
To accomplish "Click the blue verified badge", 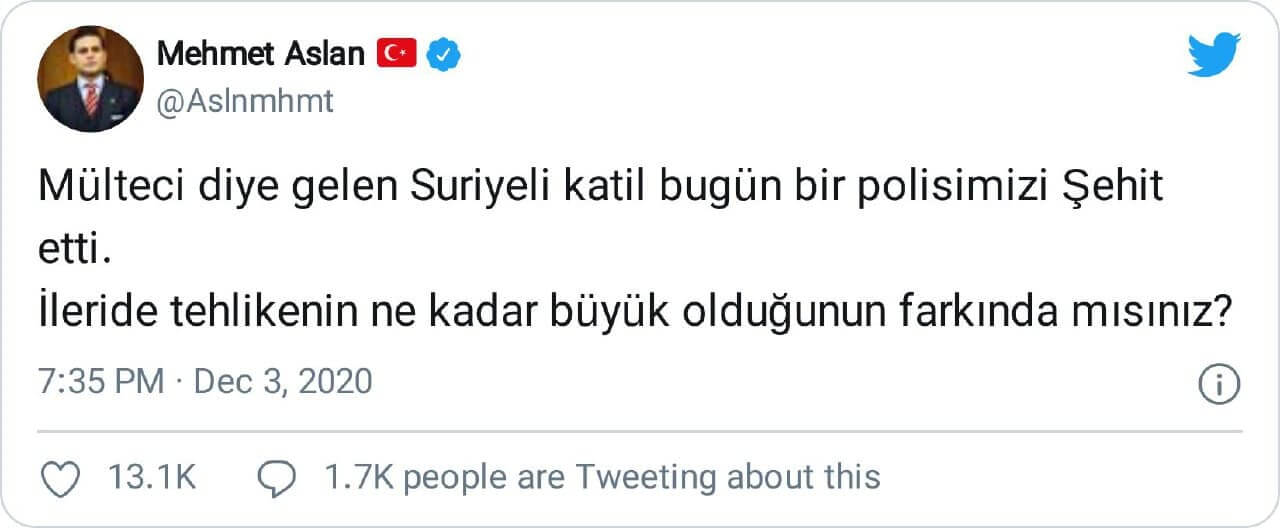I will (x=443, y=54).
